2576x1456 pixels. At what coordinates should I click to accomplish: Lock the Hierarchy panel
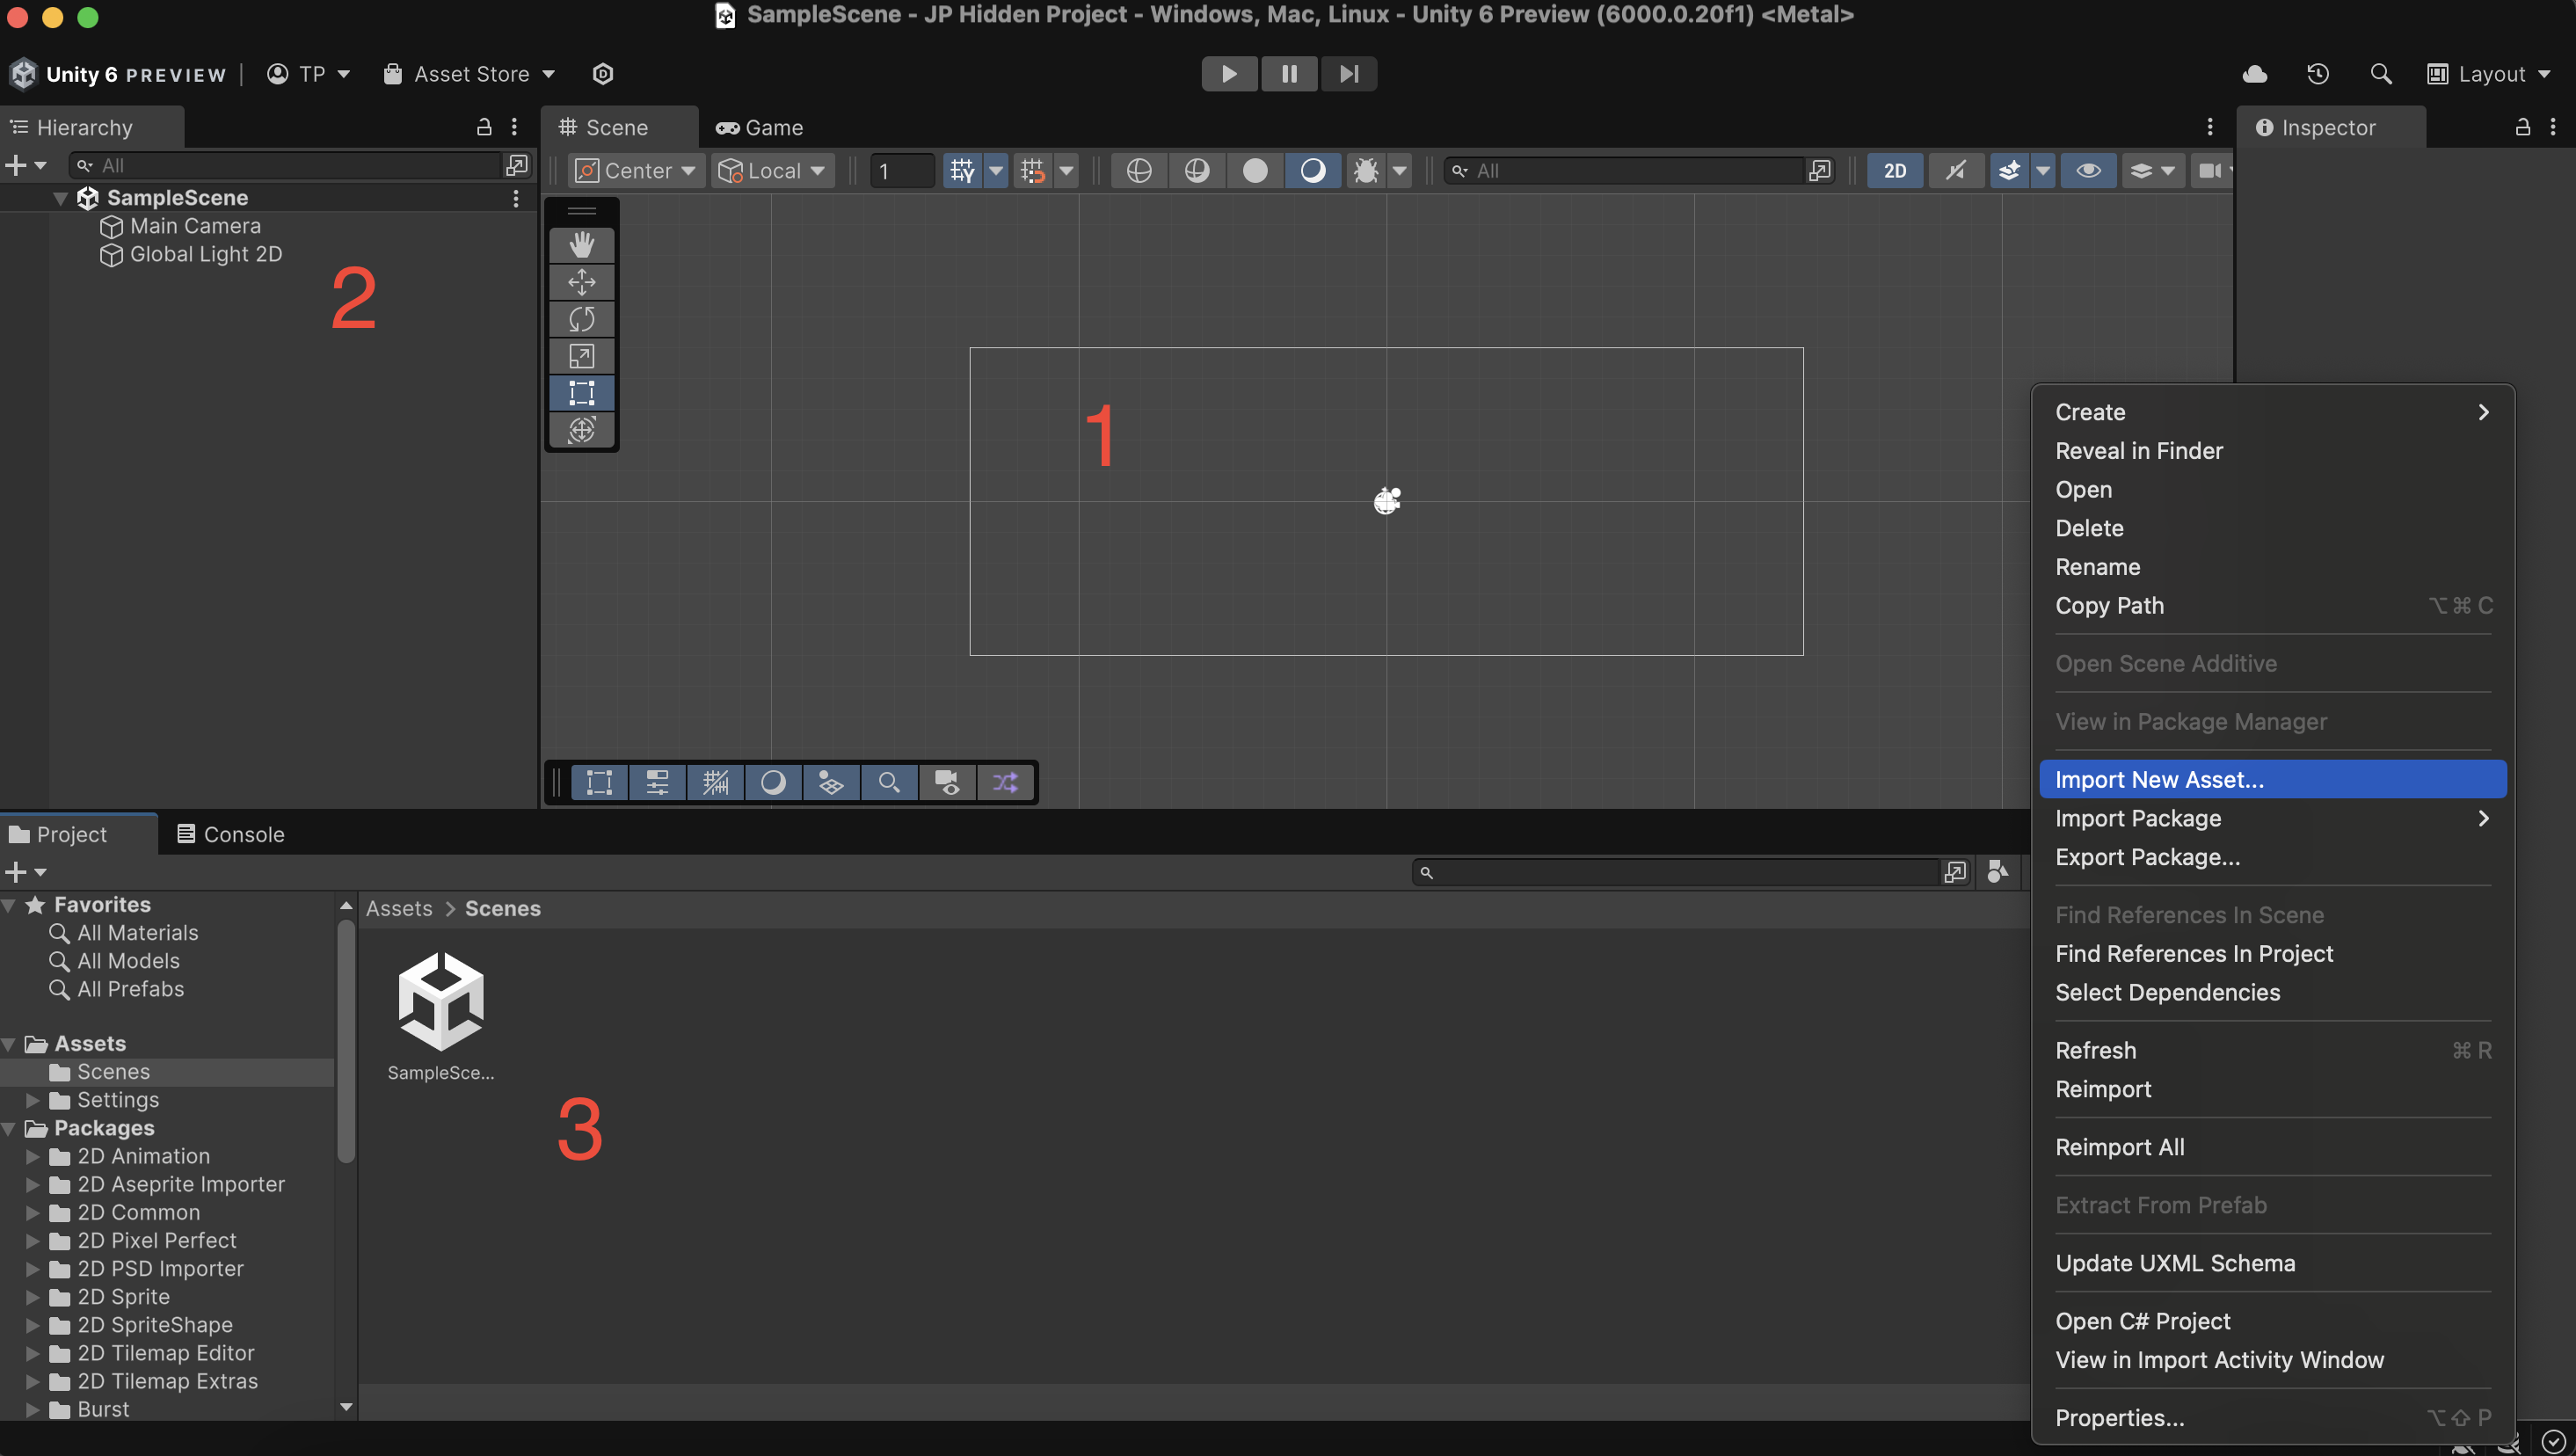coord(484,127)
